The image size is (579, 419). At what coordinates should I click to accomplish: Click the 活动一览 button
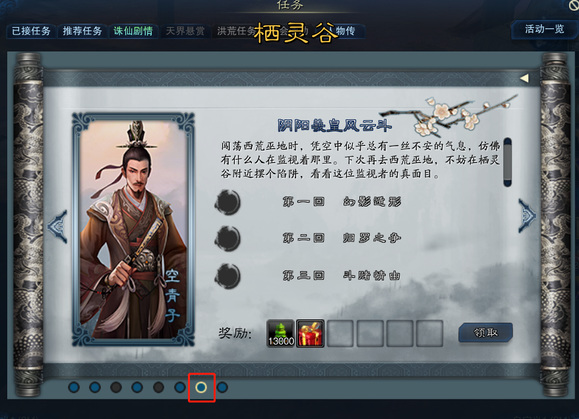click(544, 29)
